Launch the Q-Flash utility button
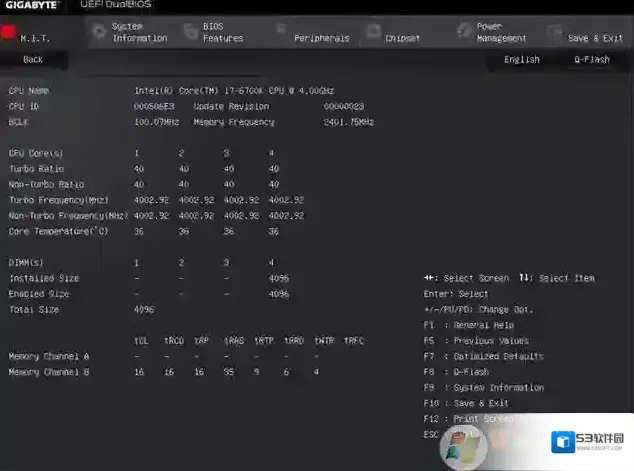The image size is (634, 471). point(590,60)
